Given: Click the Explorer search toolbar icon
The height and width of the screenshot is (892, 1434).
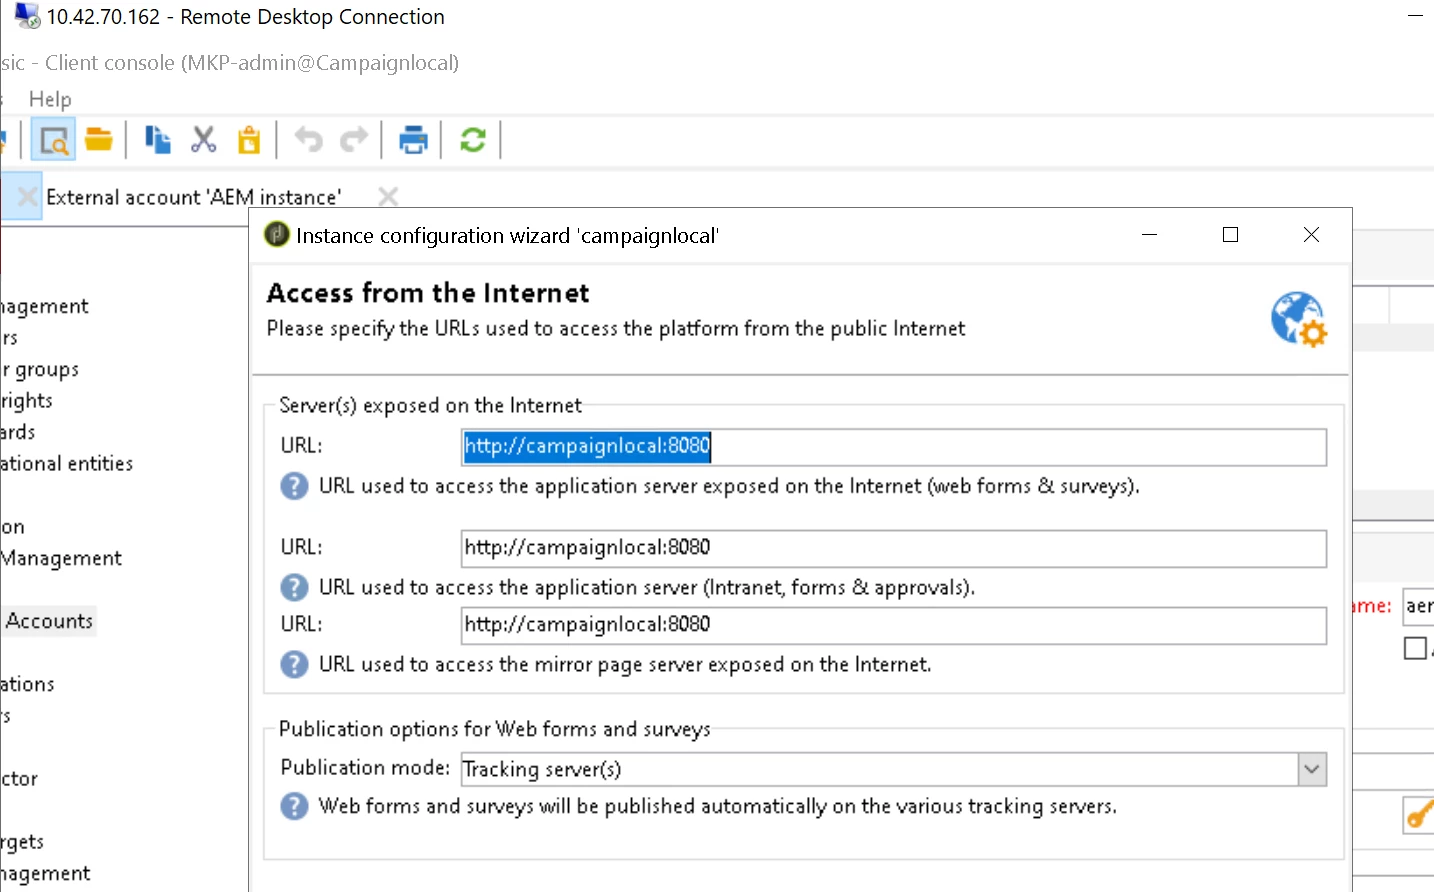Looking at the screenshot, I should point(54,140).
